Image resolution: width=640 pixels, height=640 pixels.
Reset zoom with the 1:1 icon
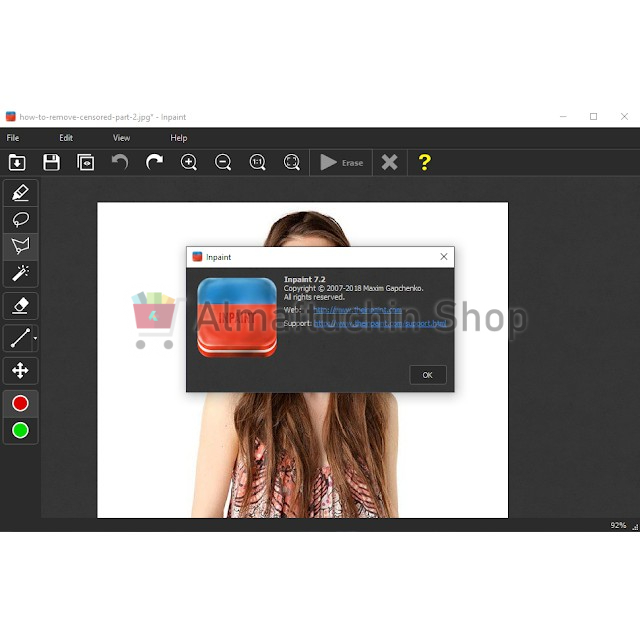[x=257, y=162]
